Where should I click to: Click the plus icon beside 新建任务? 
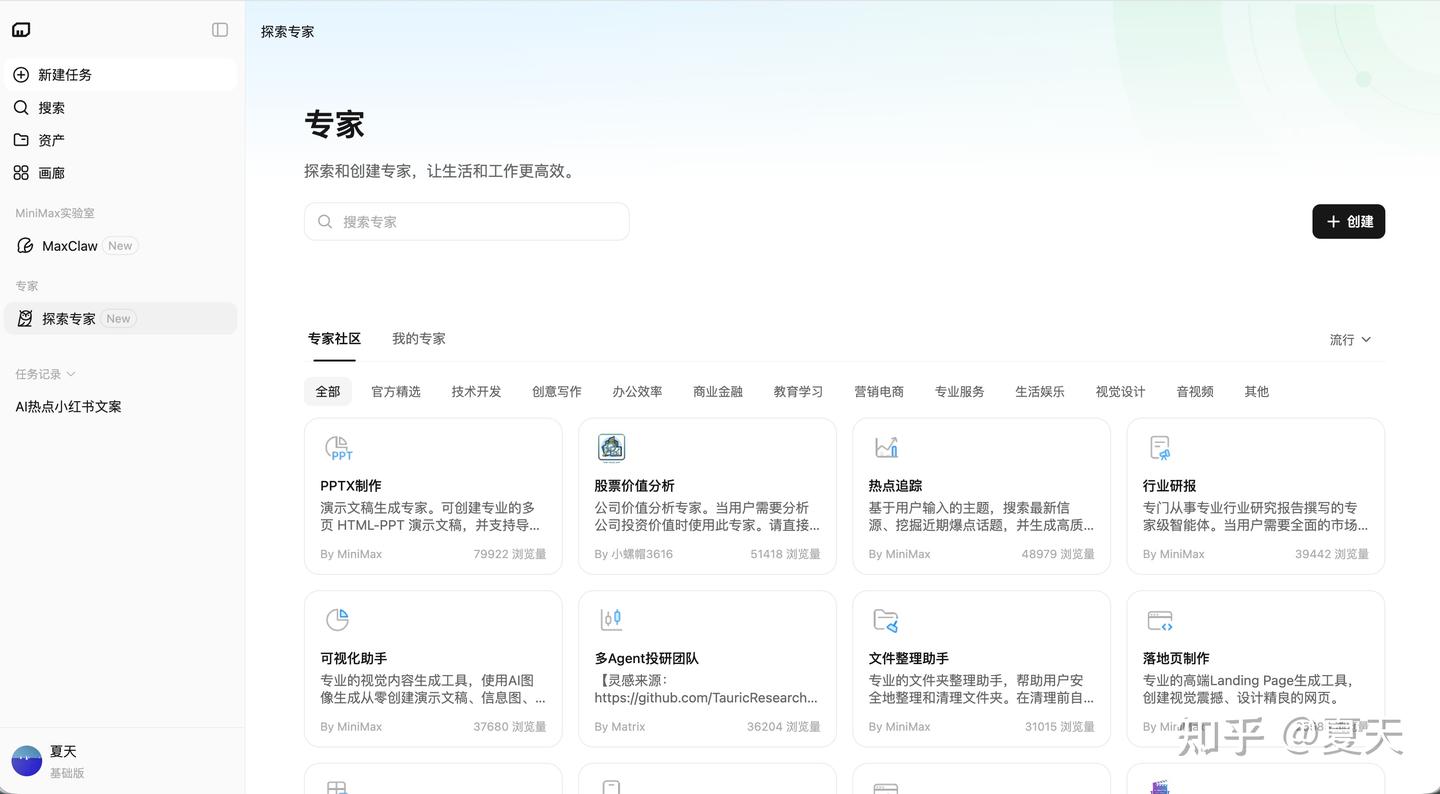click(x=21, y=74)
